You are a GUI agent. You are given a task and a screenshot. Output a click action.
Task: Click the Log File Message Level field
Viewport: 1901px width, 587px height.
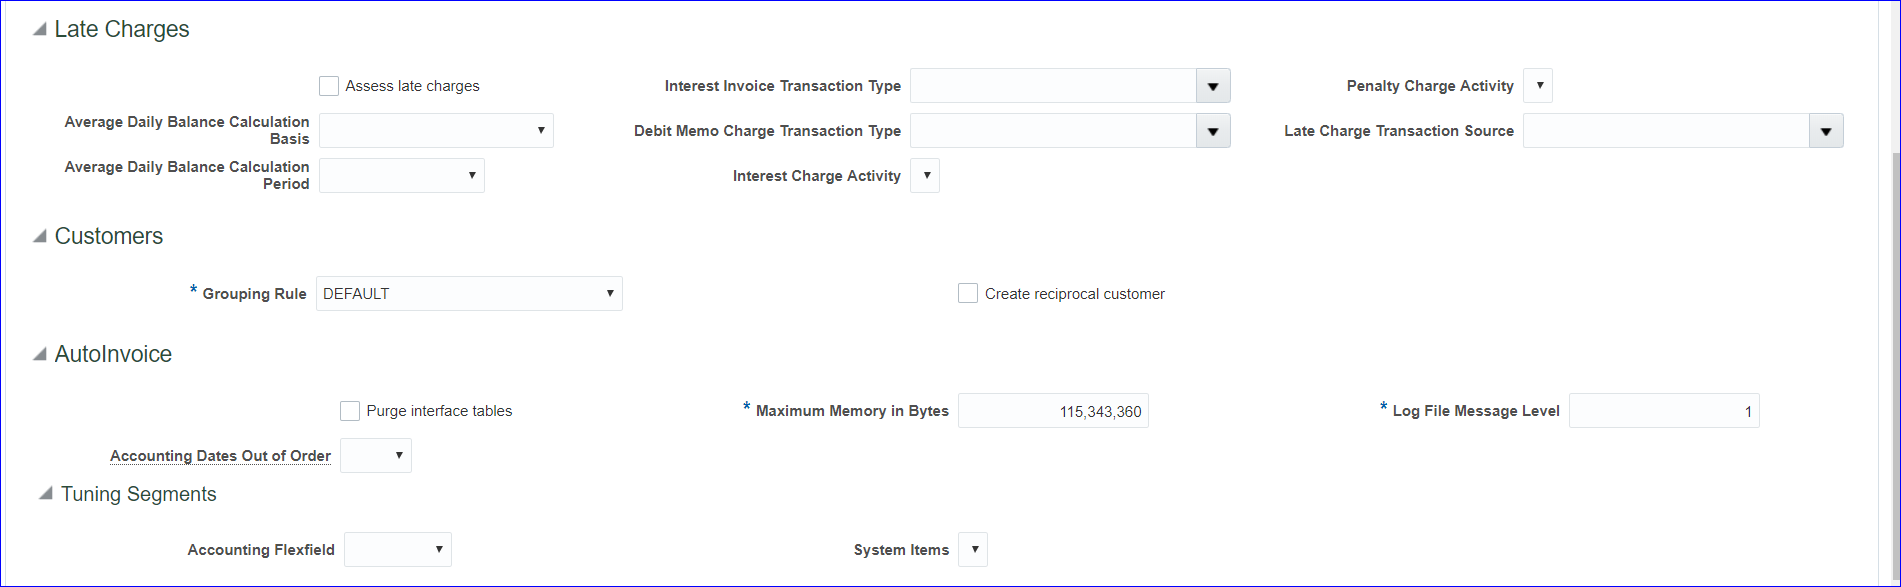click(1664, 411)
